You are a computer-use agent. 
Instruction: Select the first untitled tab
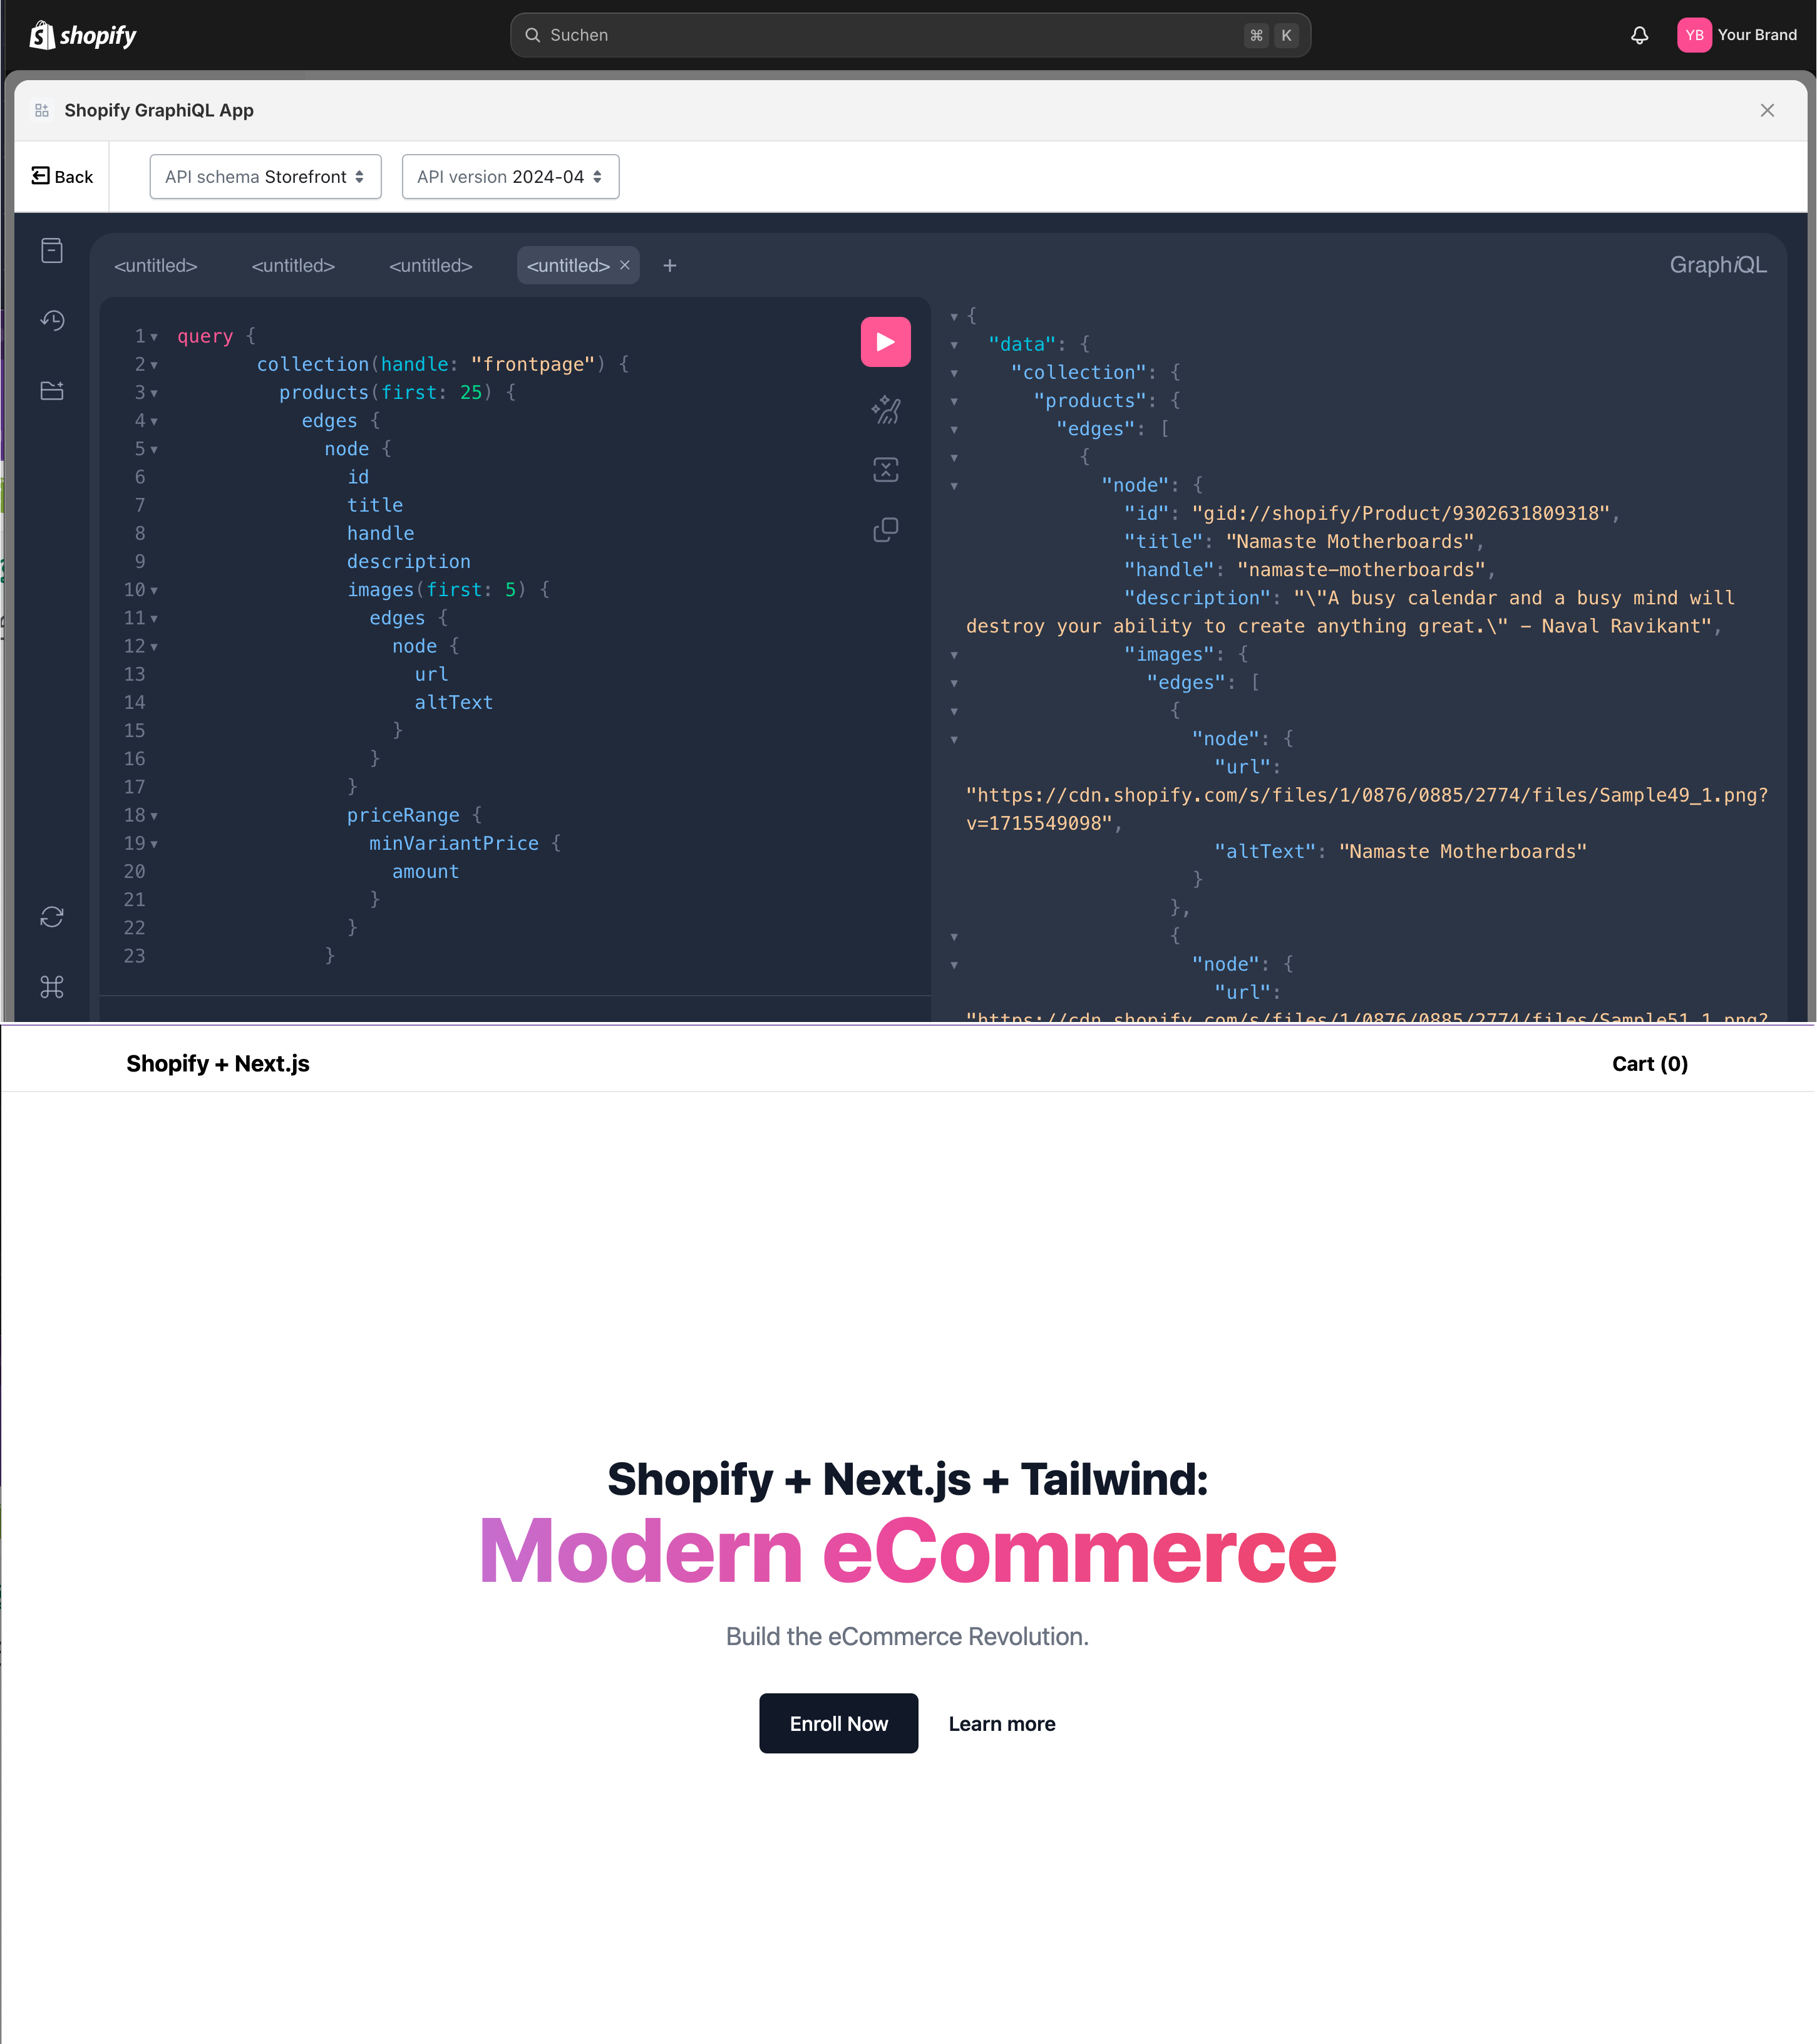[x=156, y=265]
